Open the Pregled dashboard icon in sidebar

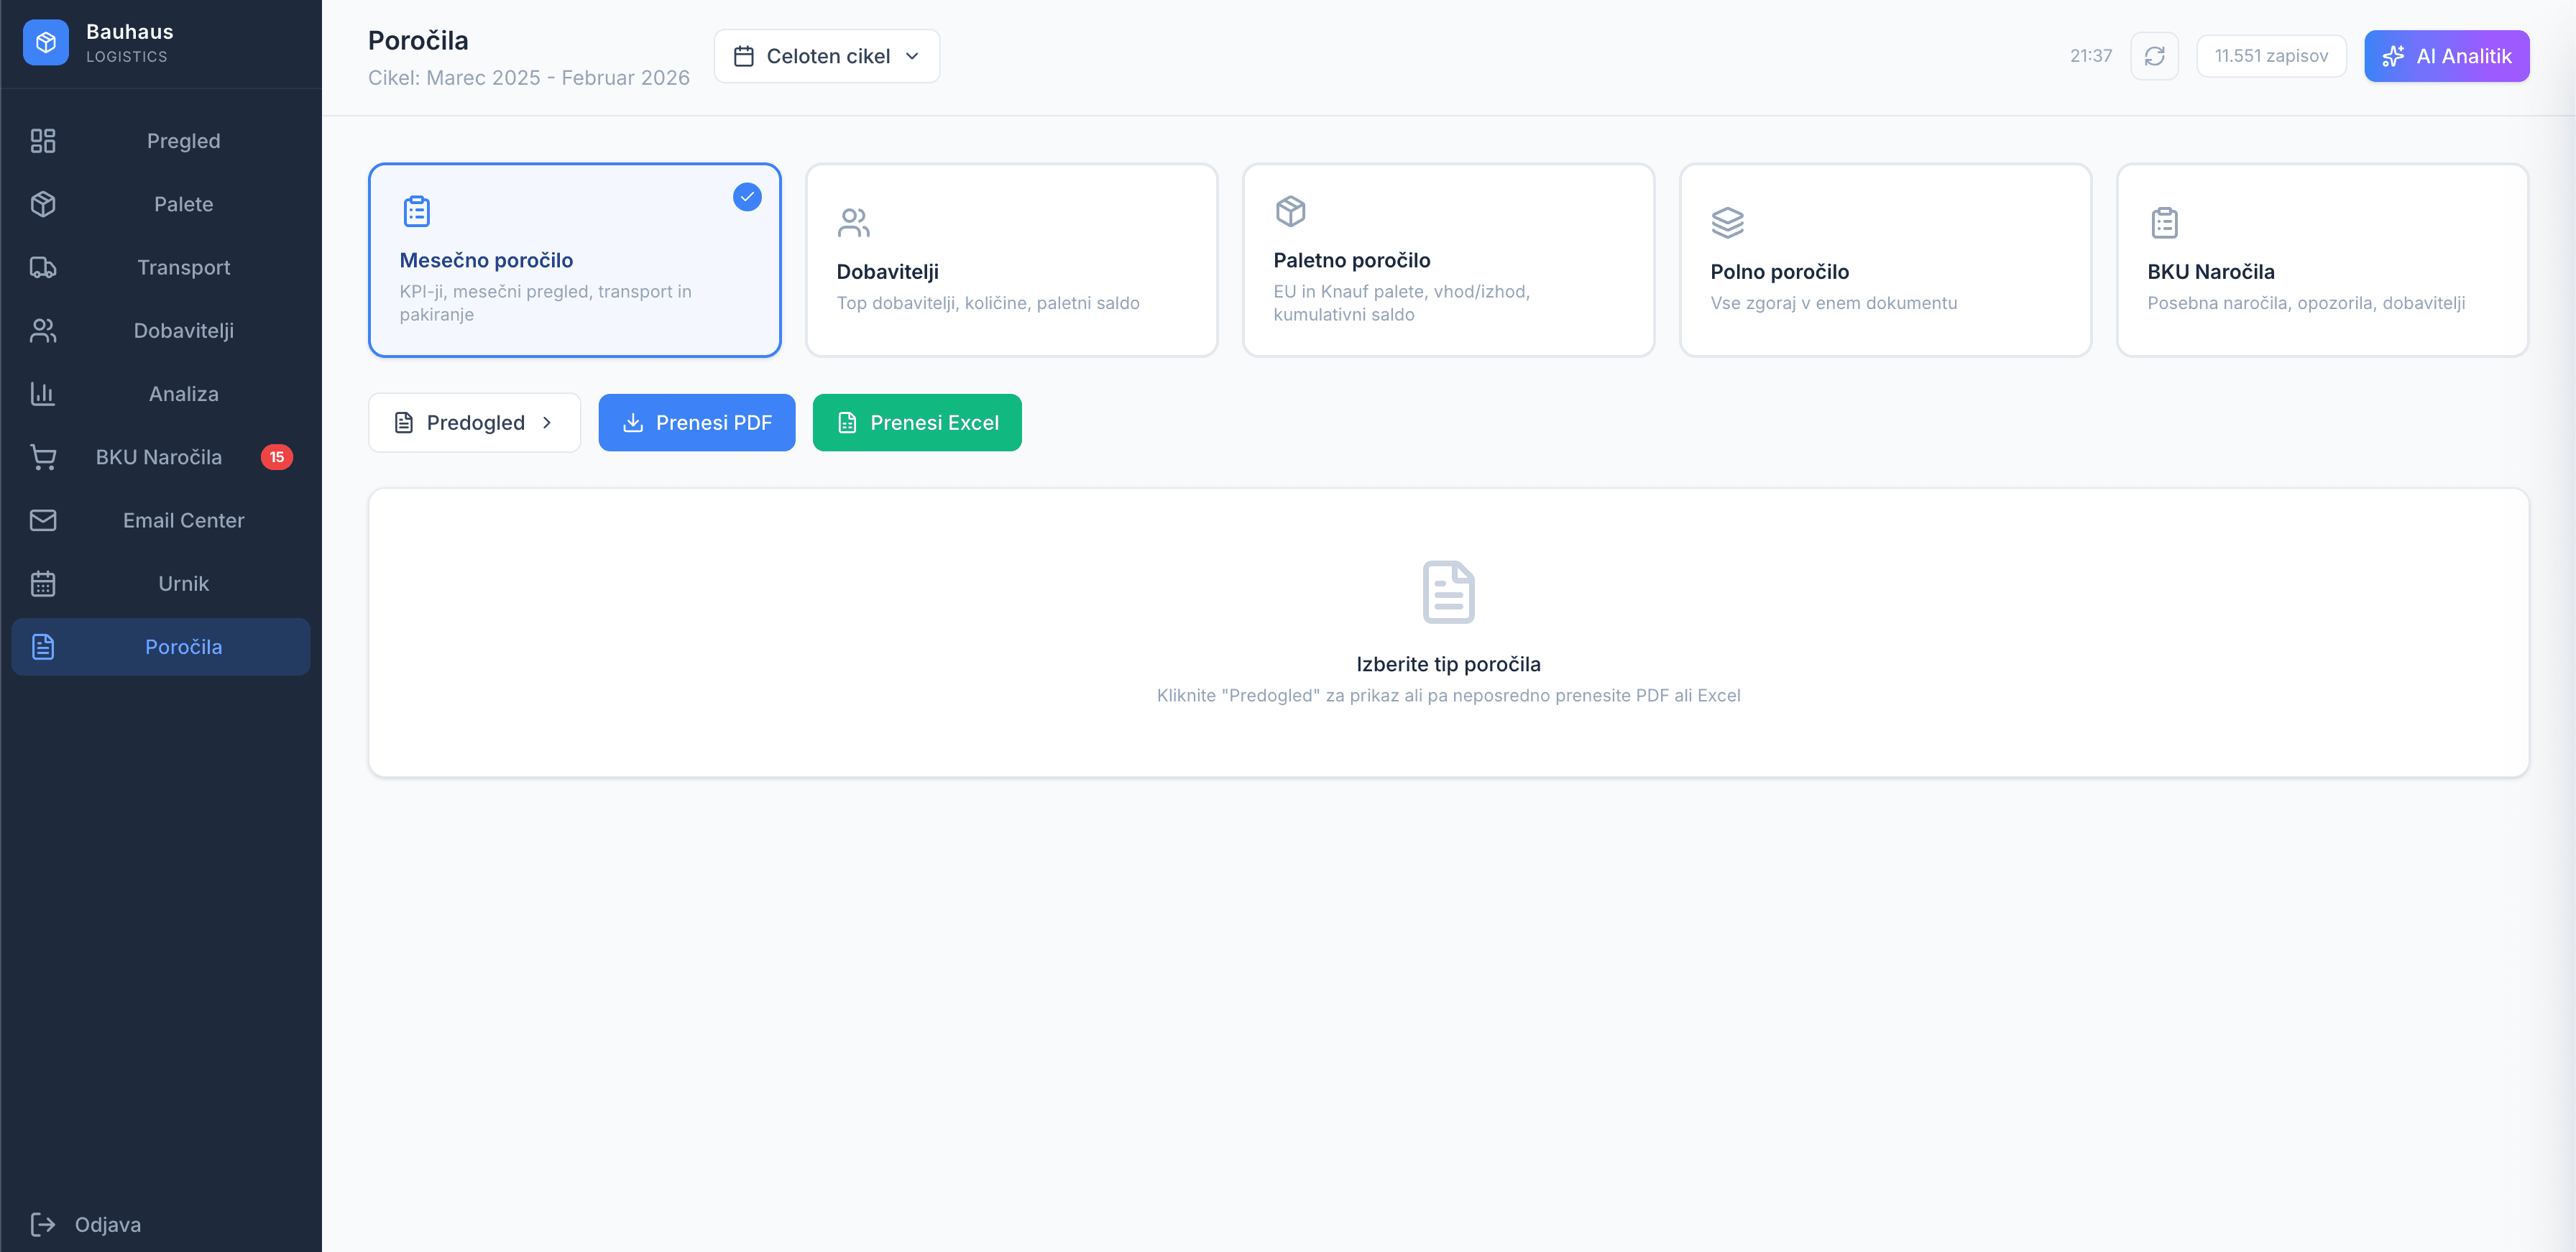43,141
